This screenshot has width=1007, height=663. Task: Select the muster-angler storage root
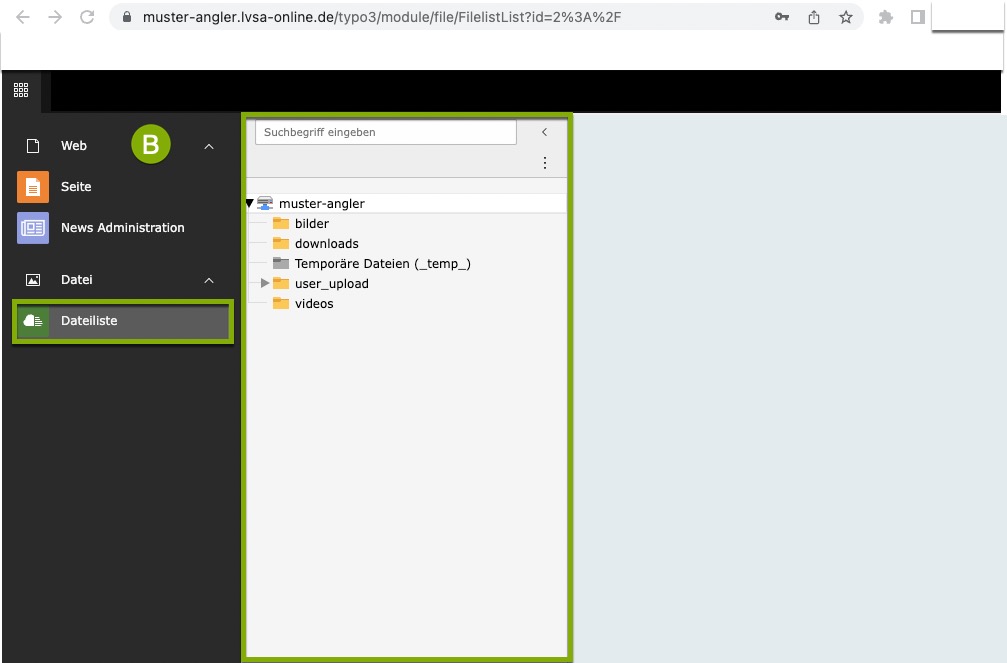(x=322, y=204)
